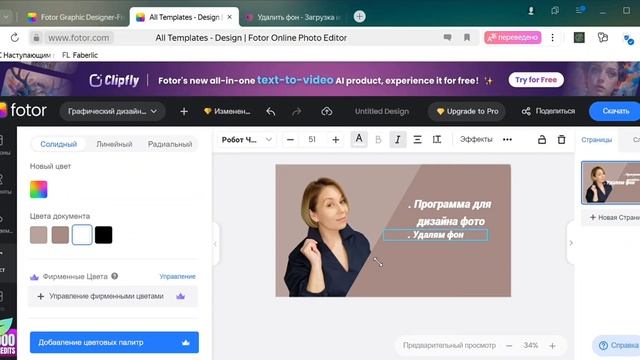The height and width of the screenshot is (360, 640).
Task: Click the Untitled Design title field
Action: coord(382,111)
